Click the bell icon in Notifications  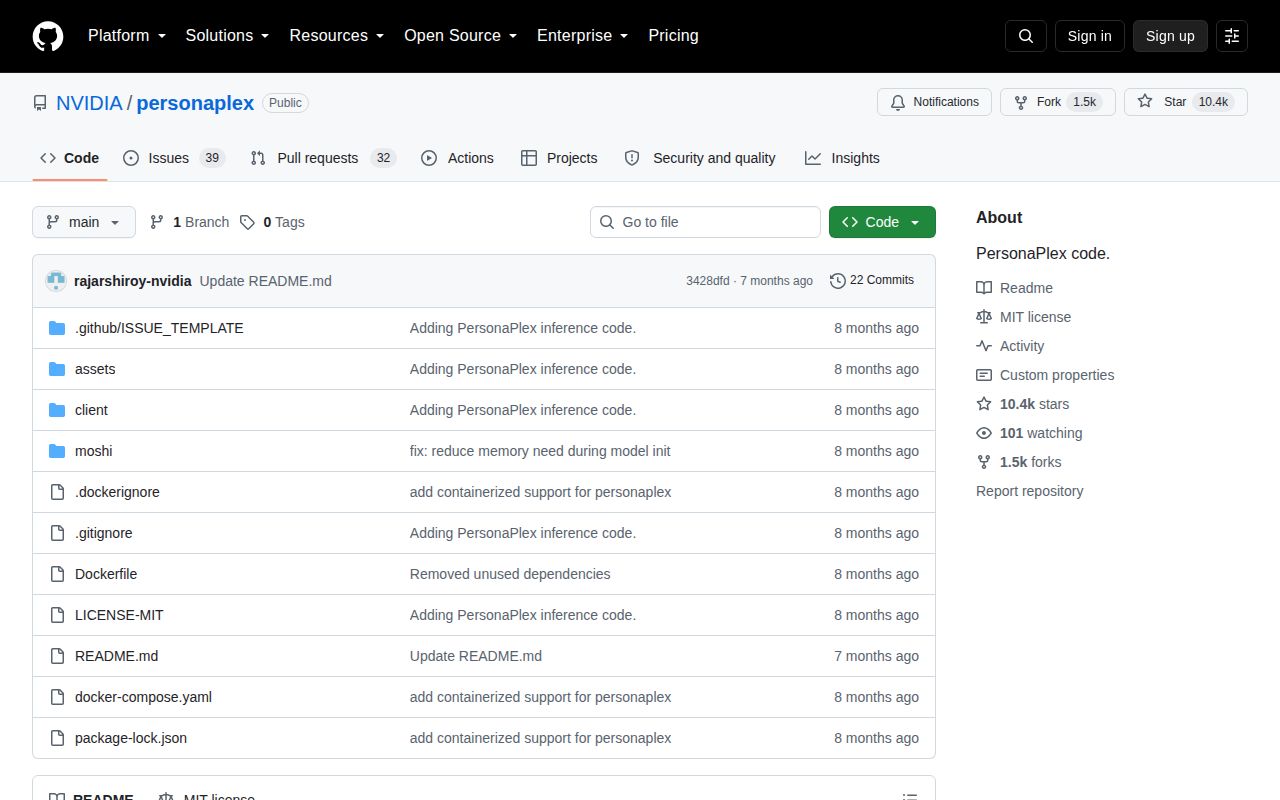click(x=898, y=102)
